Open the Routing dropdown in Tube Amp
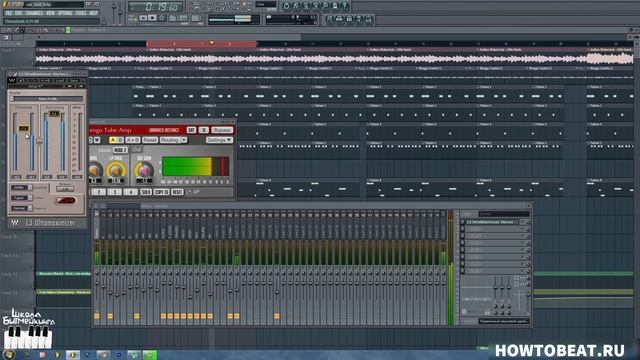 pos(173,140)
